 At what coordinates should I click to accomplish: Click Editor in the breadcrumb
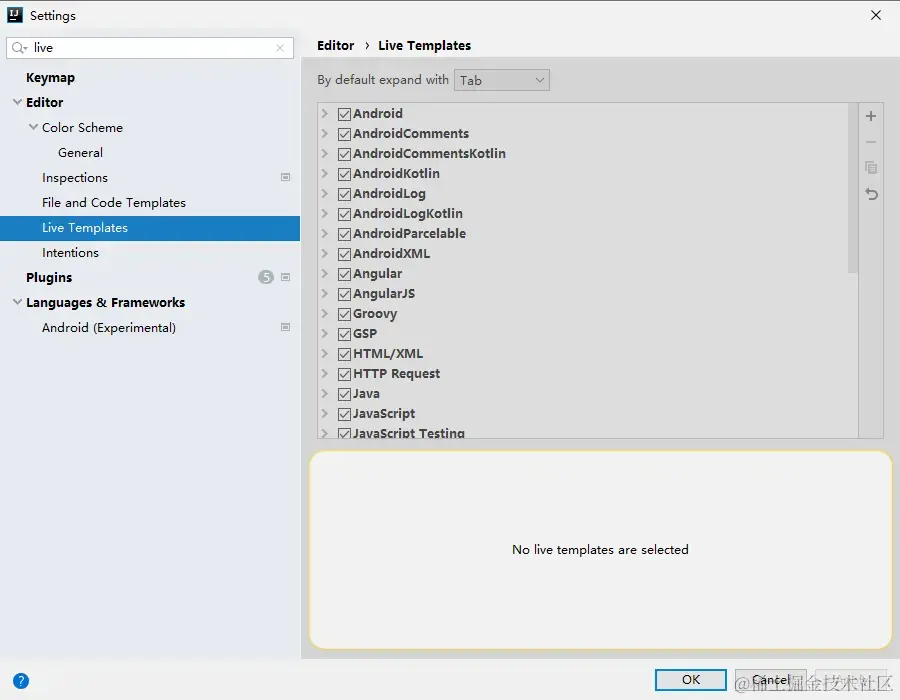[335, 45]
